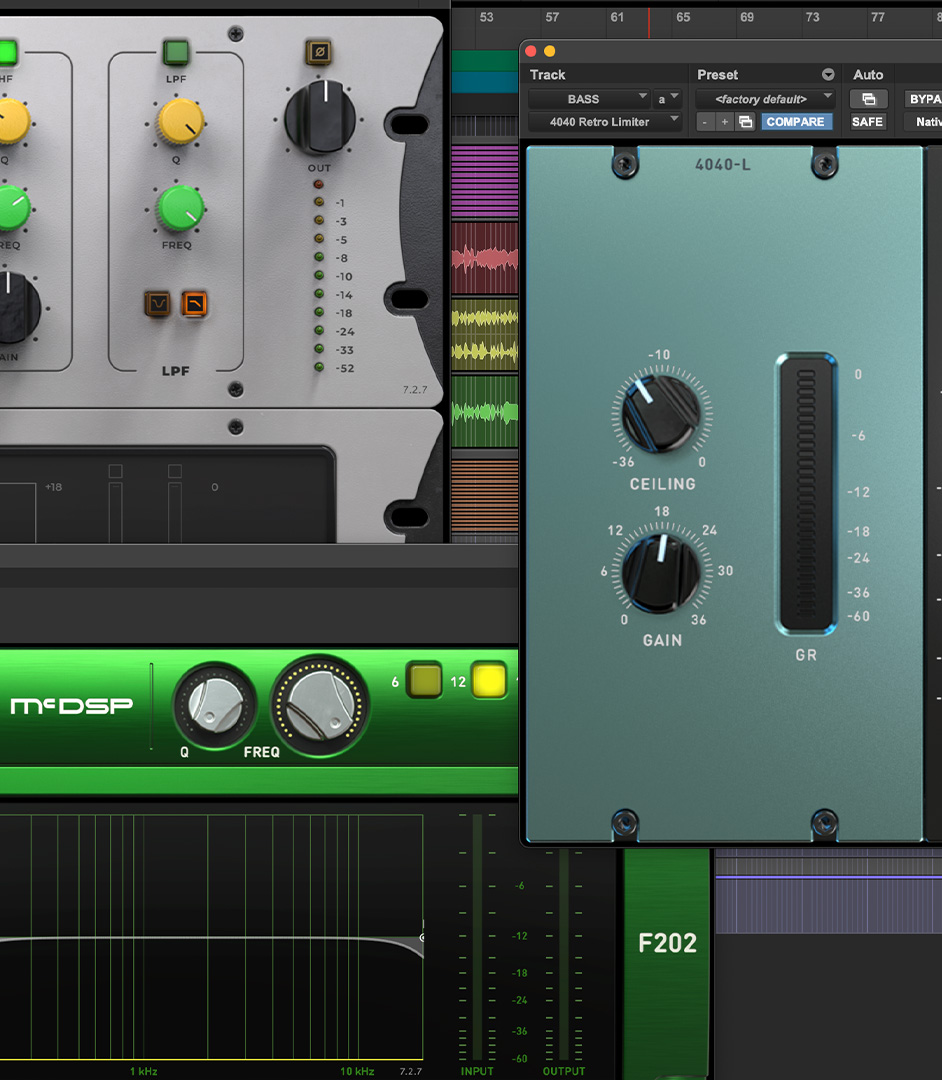Viewport: 942px width, 1080px height.
Task: Click the yellow target button in plugin window
Action: [550, 51]
